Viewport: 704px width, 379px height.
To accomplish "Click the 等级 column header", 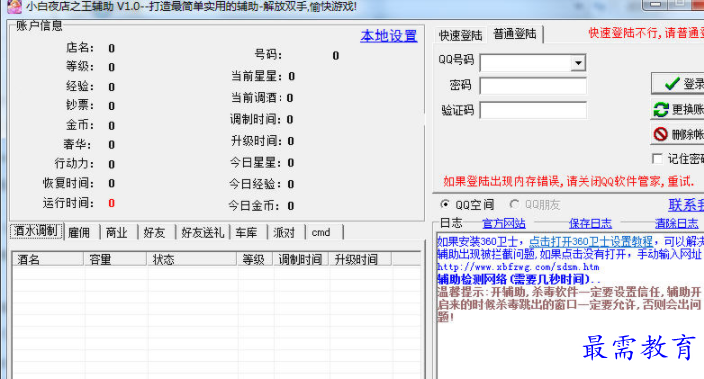I will [x=255, y=259].
